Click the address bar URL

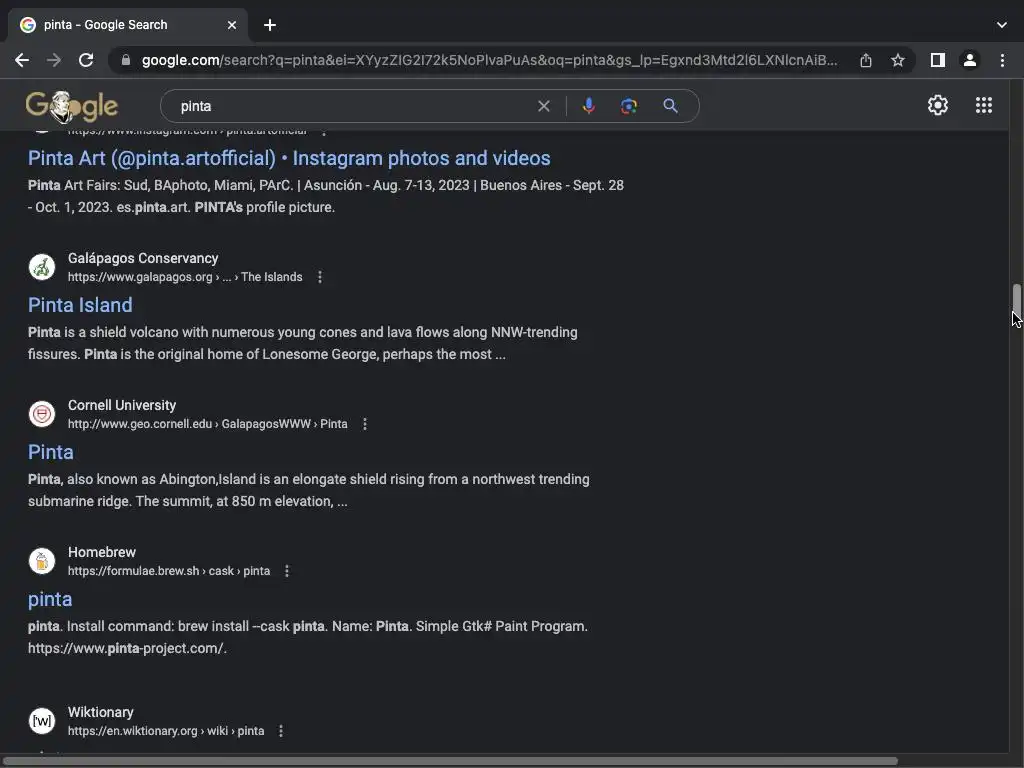pyautogui.click(x=490, y=60)
